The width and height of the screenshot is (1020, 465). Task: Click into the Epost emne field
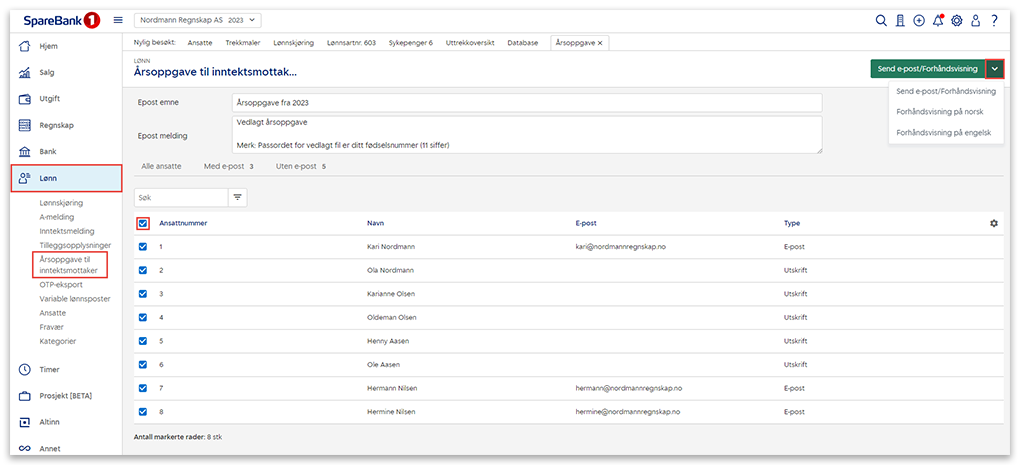coord(525,103)
